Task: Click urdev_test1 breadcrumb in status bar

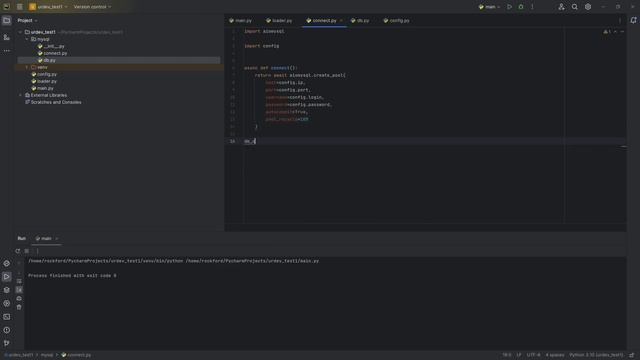Action: 19,355
